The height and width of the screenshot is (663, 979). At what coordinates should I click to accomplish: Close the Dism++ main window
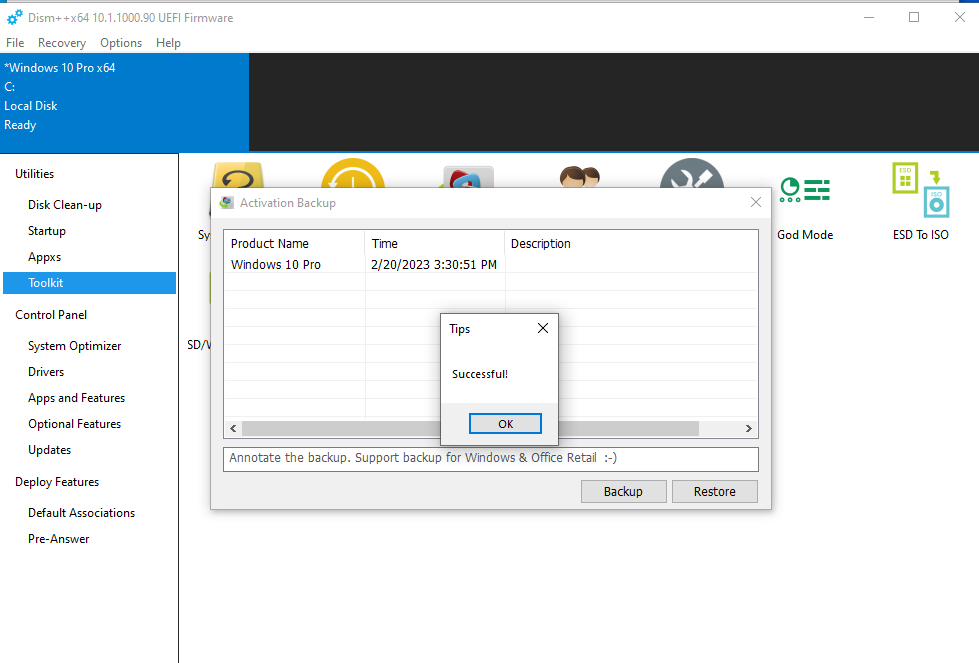tap(960, 17)
